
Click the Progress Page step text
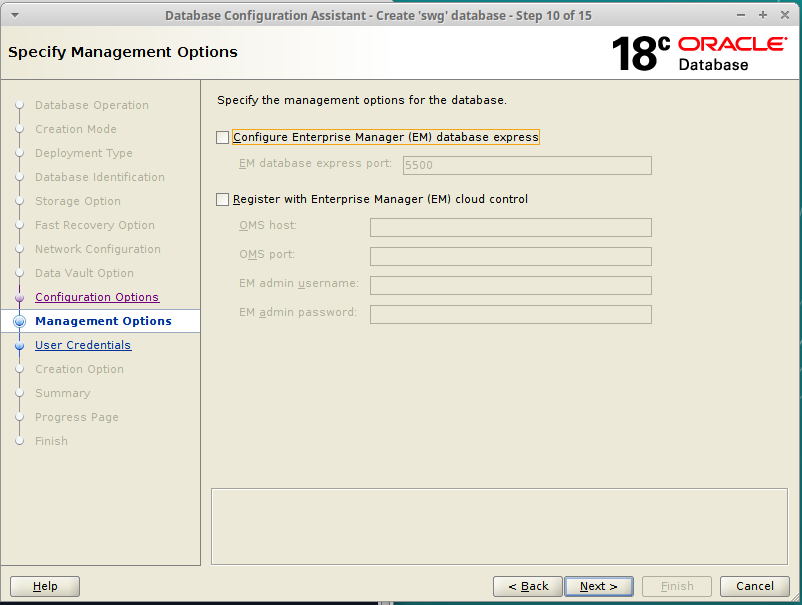(x=77, y=417)
